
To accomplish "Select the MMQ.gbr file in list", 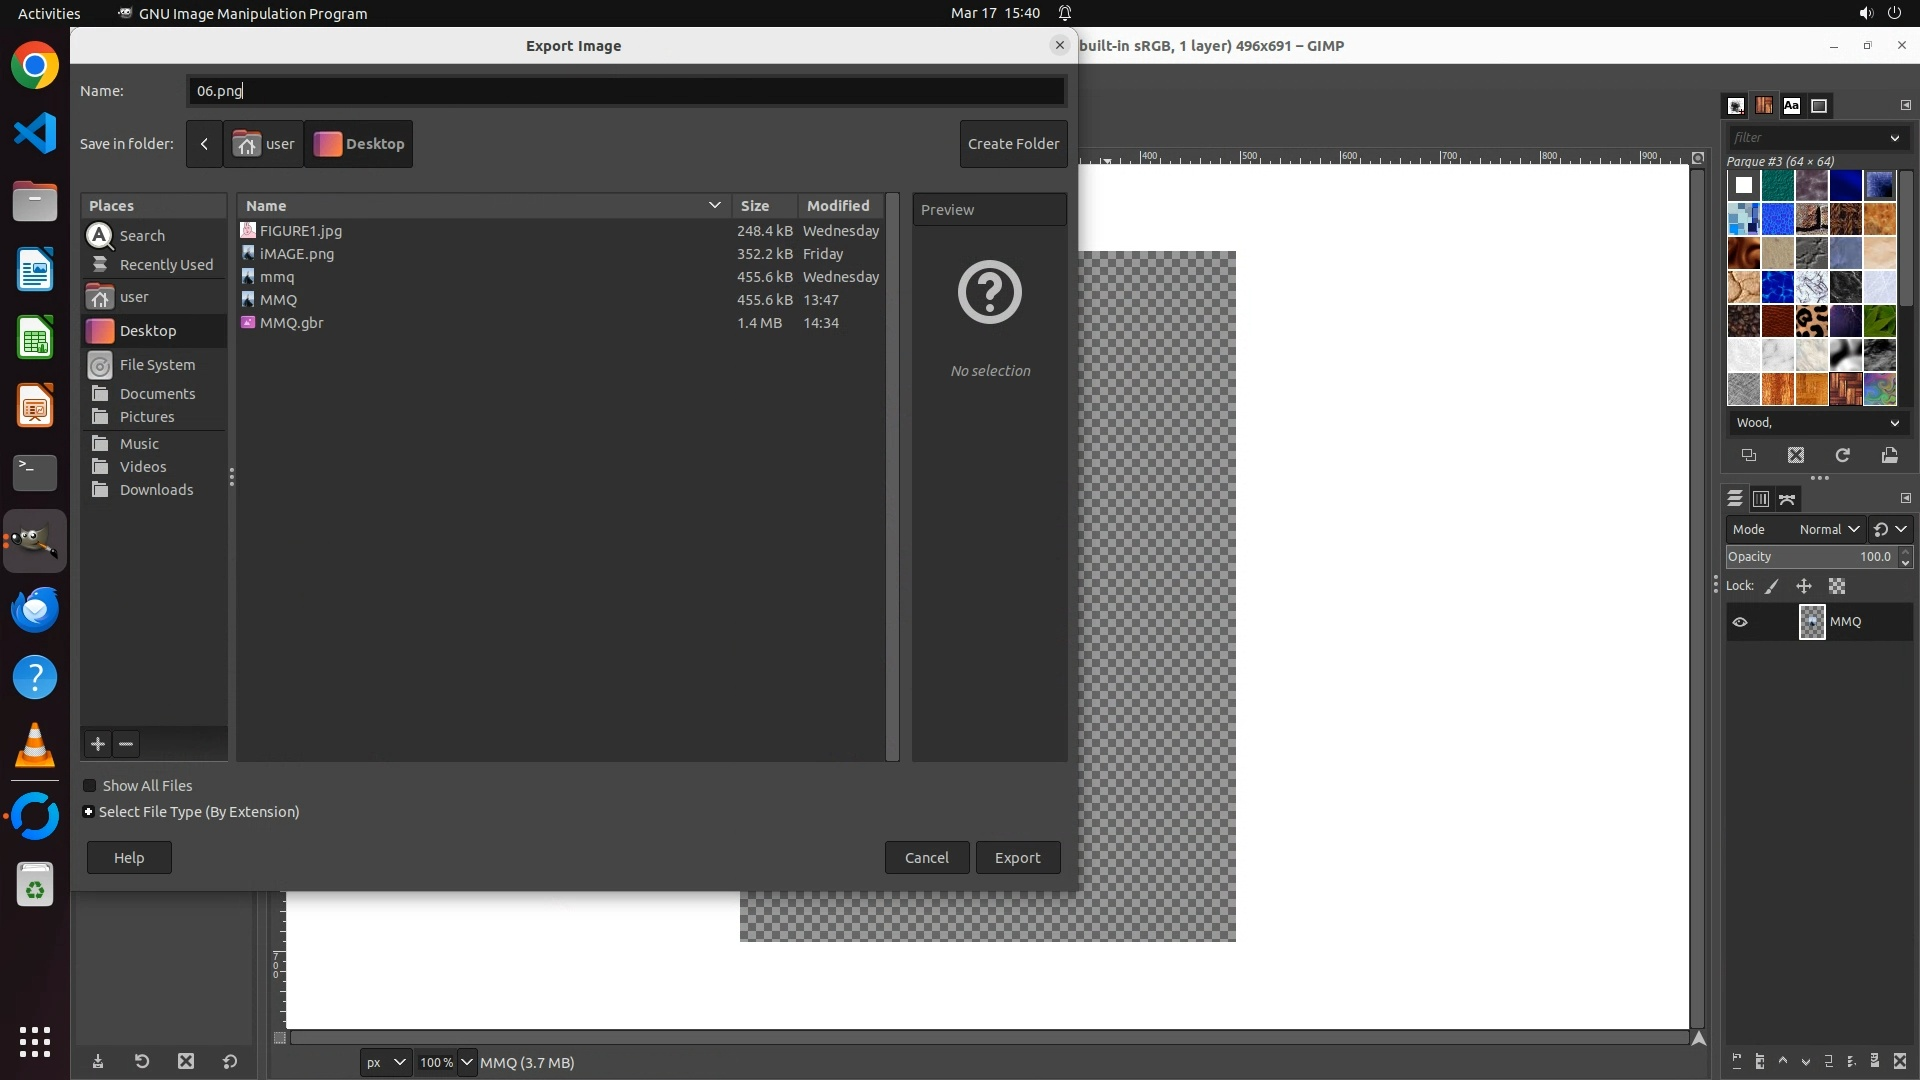I will pos(291,323).
